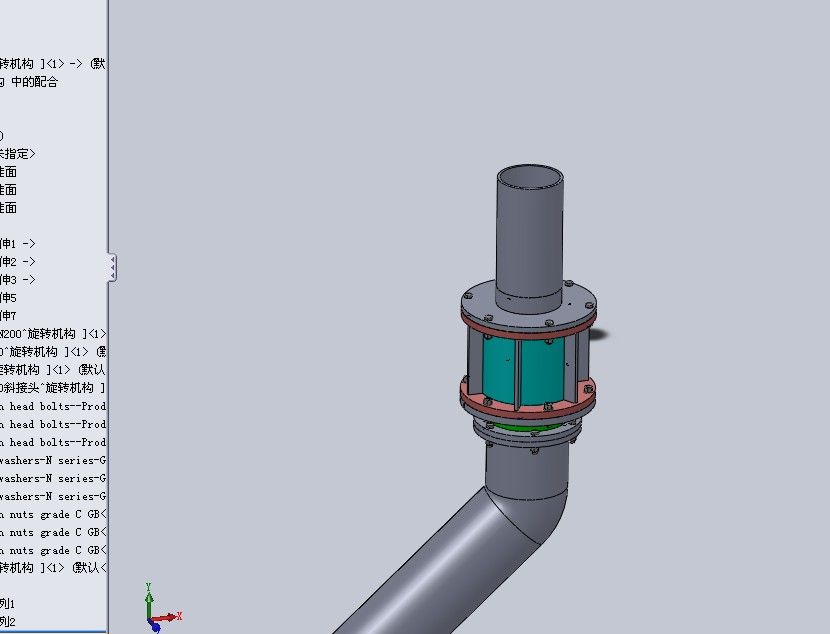The image size is (830, 634).
Task: Select the first 'head bolts--Prod' row
Action: tap(53, 406)
